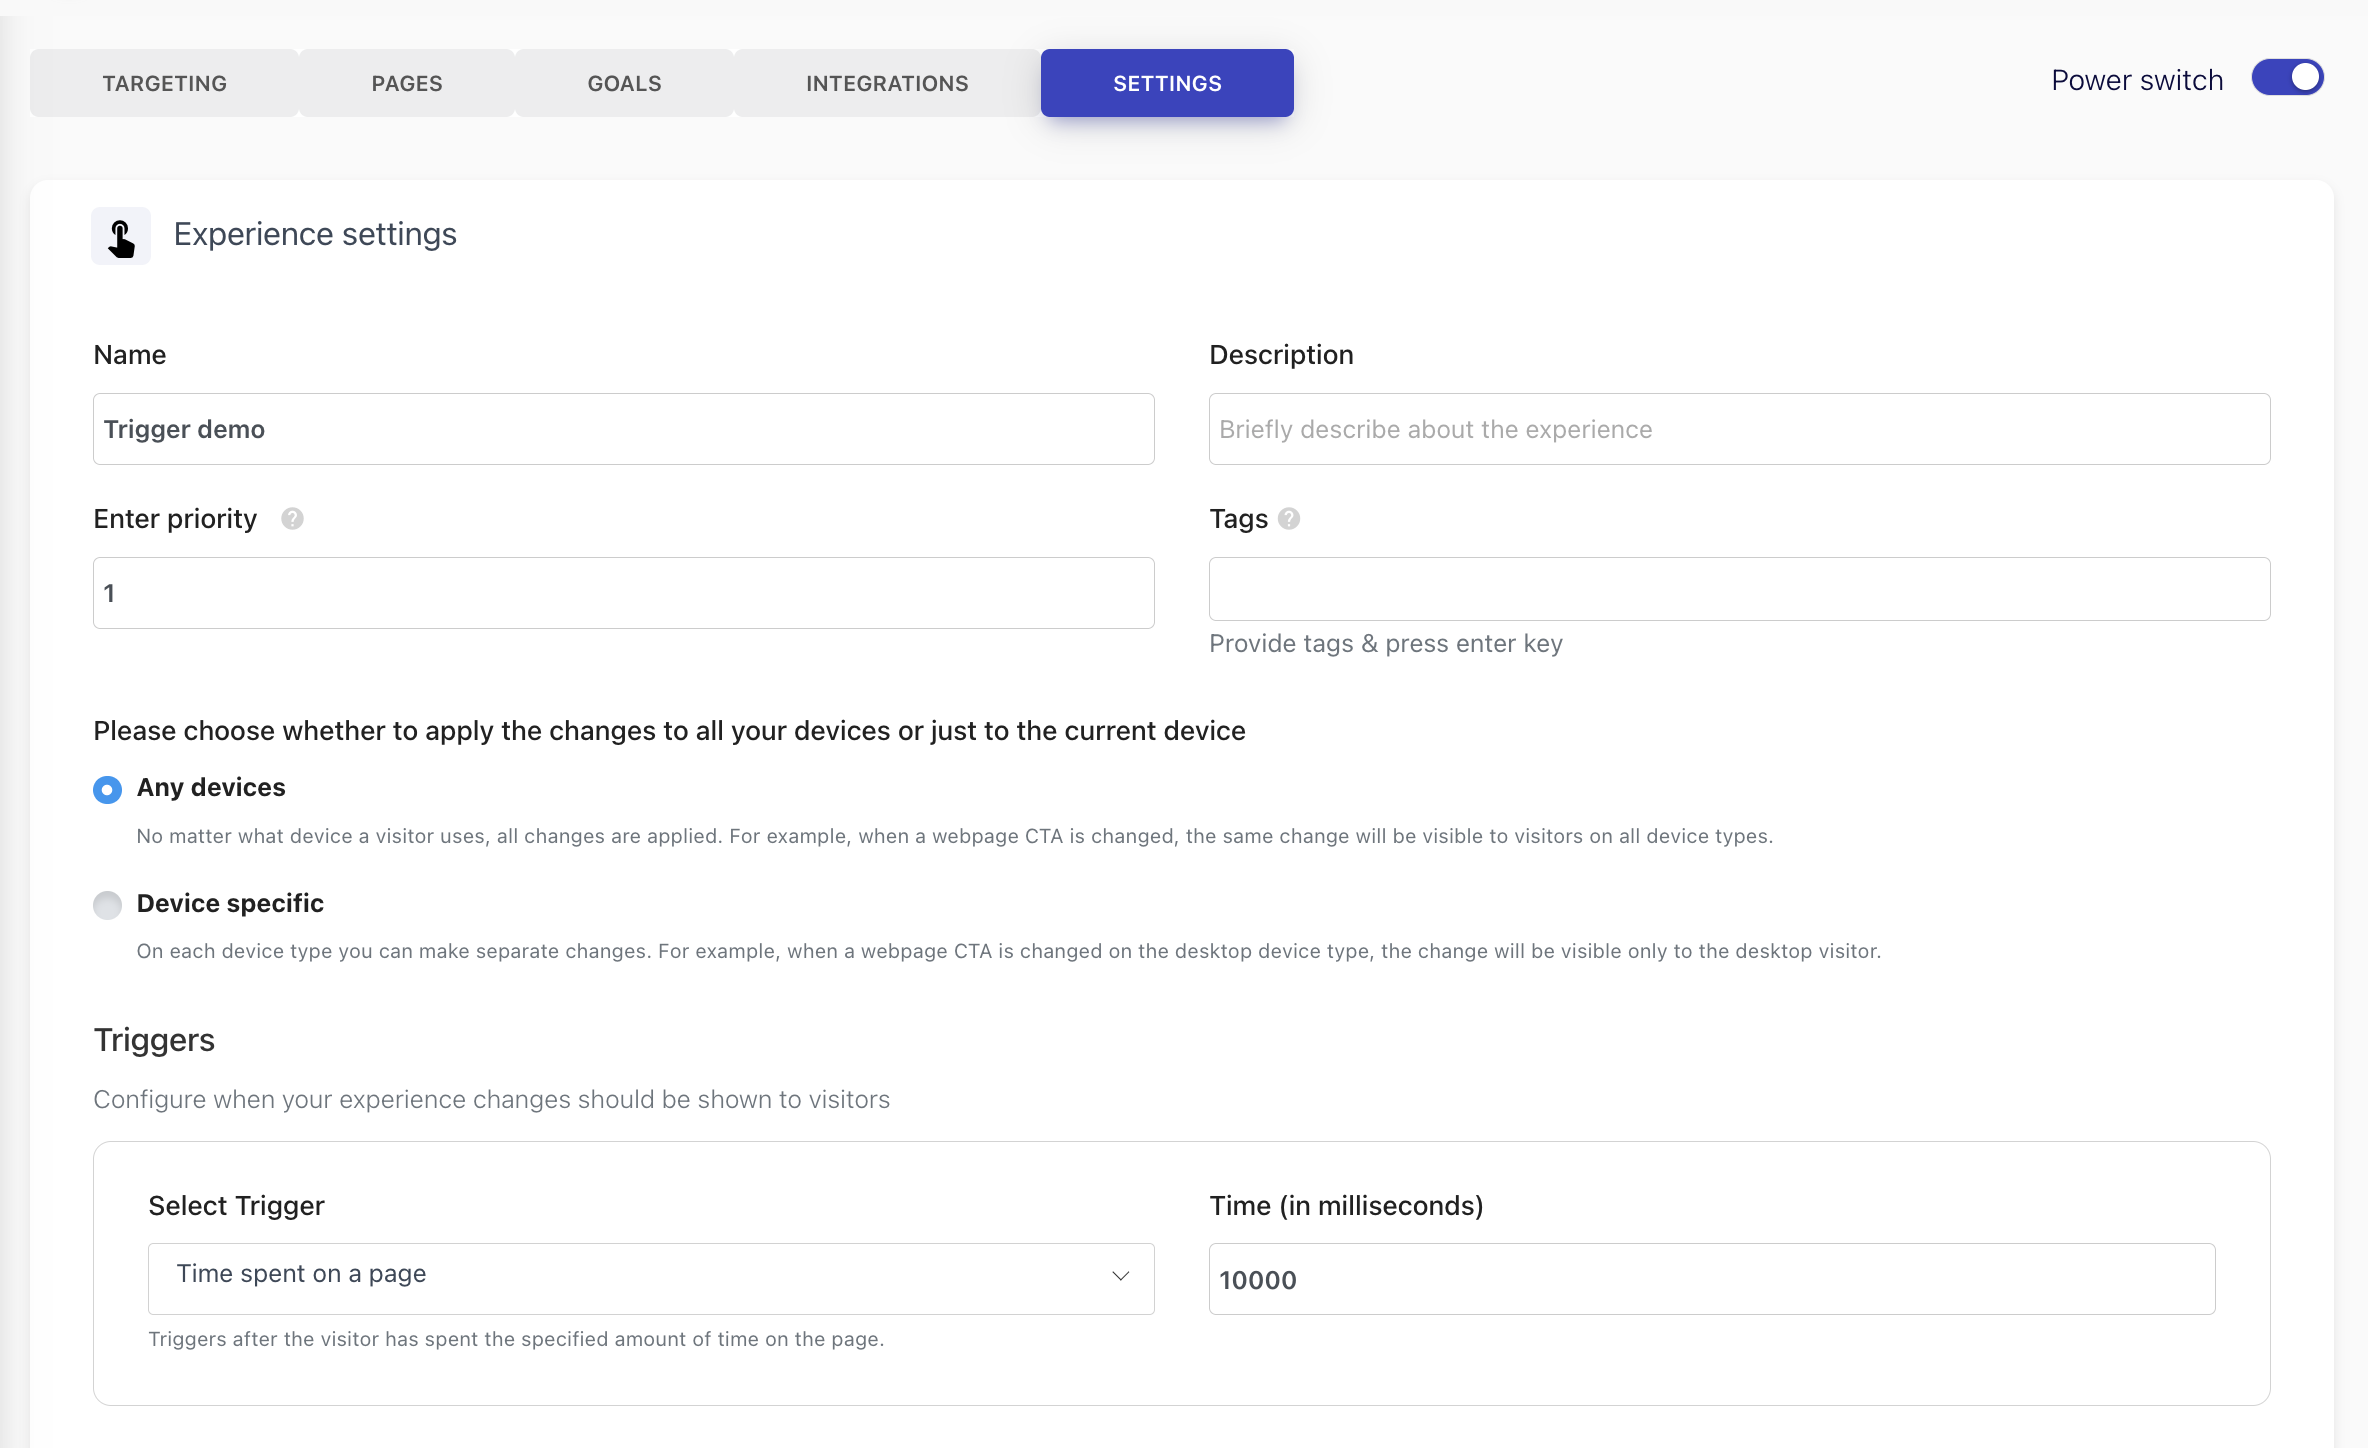Focus the Description text field
This screenshot has width=2368, height=1448.
1739,429
